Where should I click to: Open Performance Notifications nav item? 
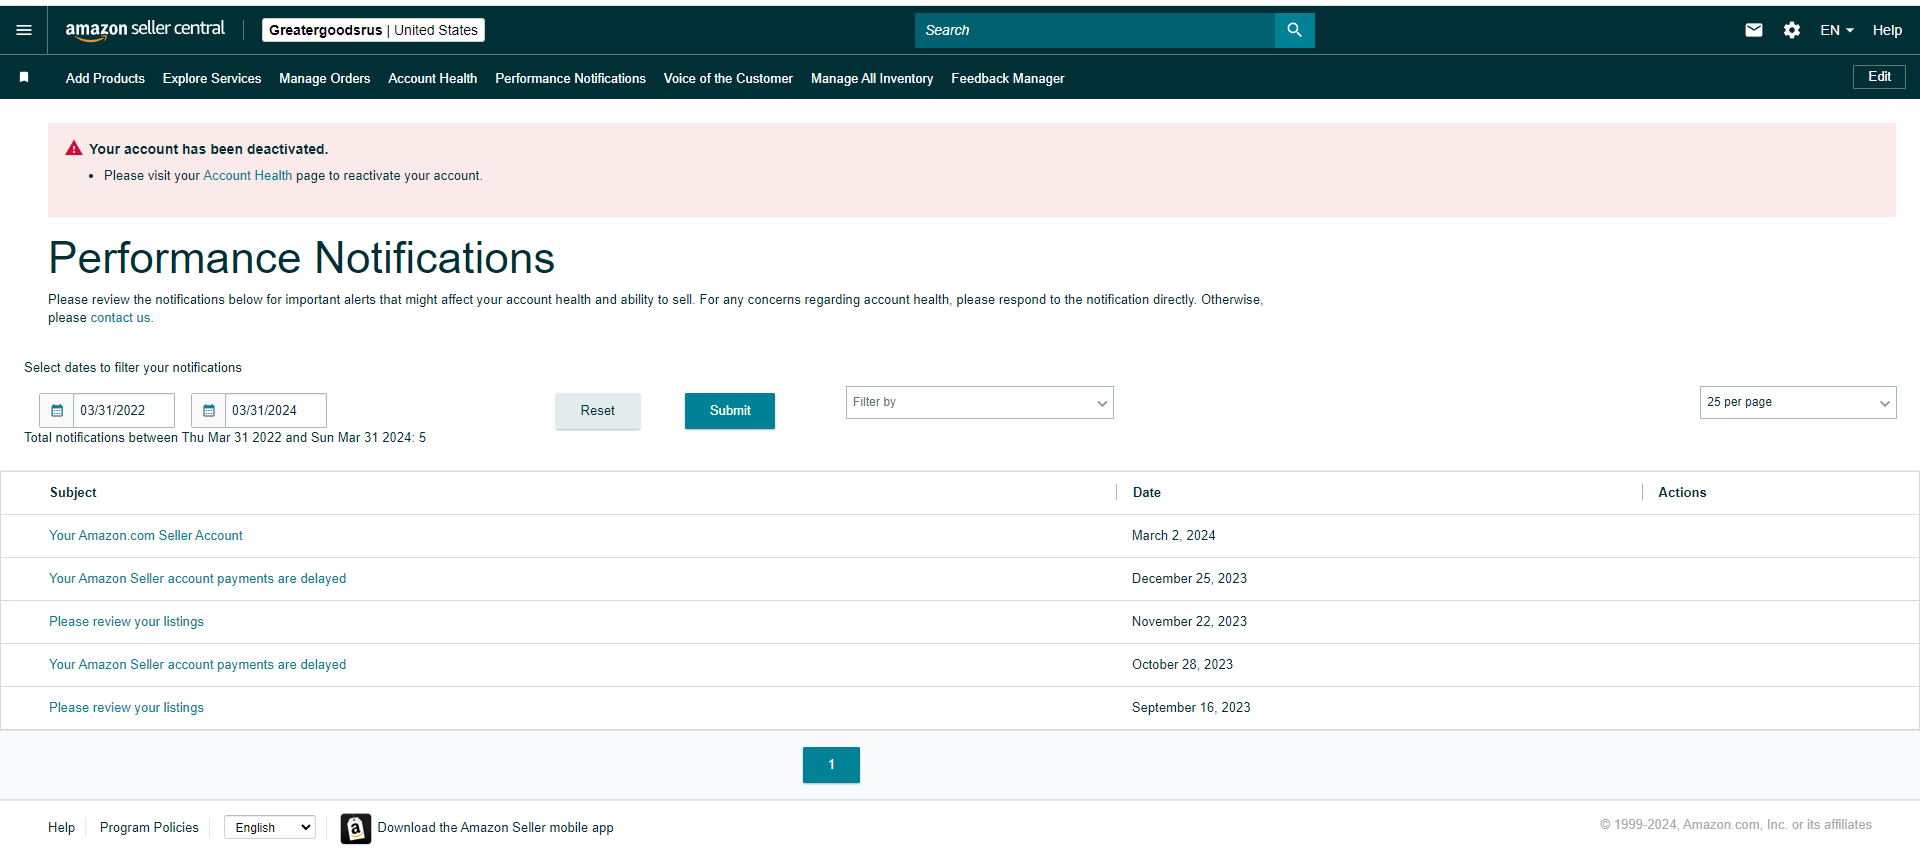click(570, 78)
